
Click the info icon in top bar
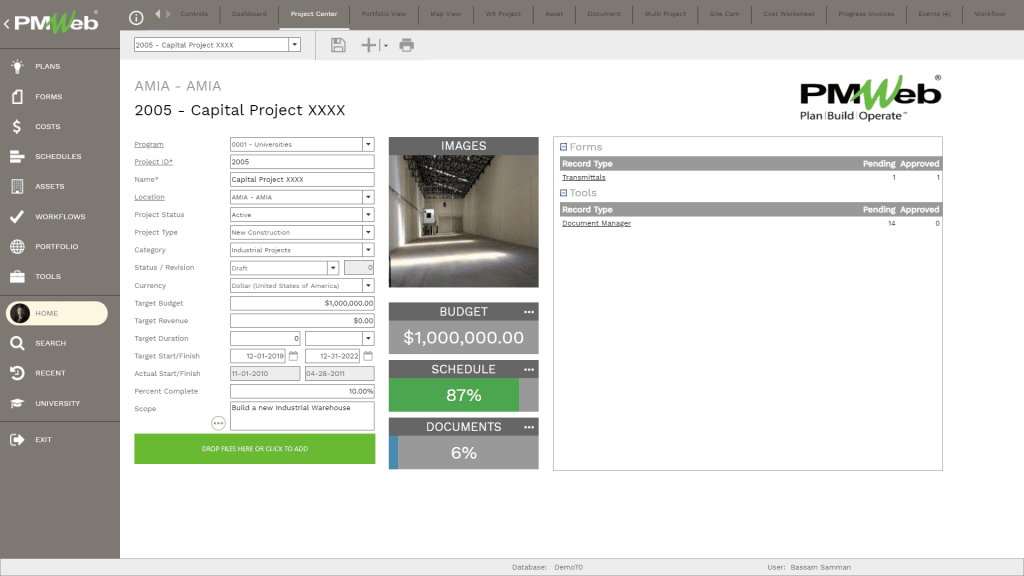137,17
